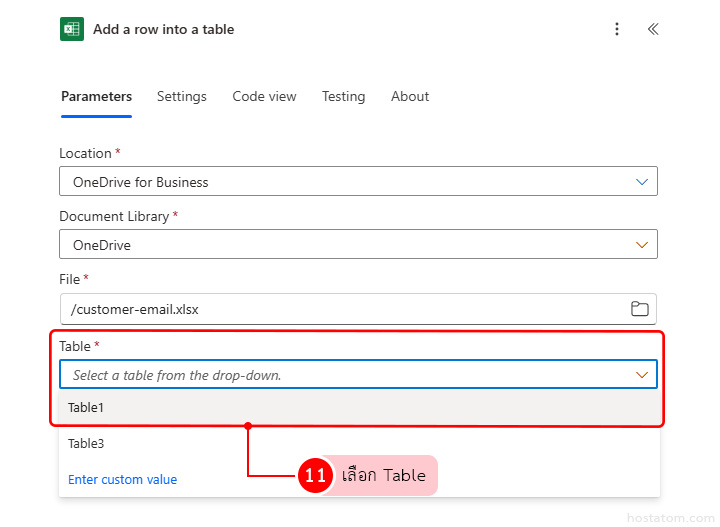Collapse the panel with double-chevron icon
This screenshot has width=720, height=527.
point(653,29)
